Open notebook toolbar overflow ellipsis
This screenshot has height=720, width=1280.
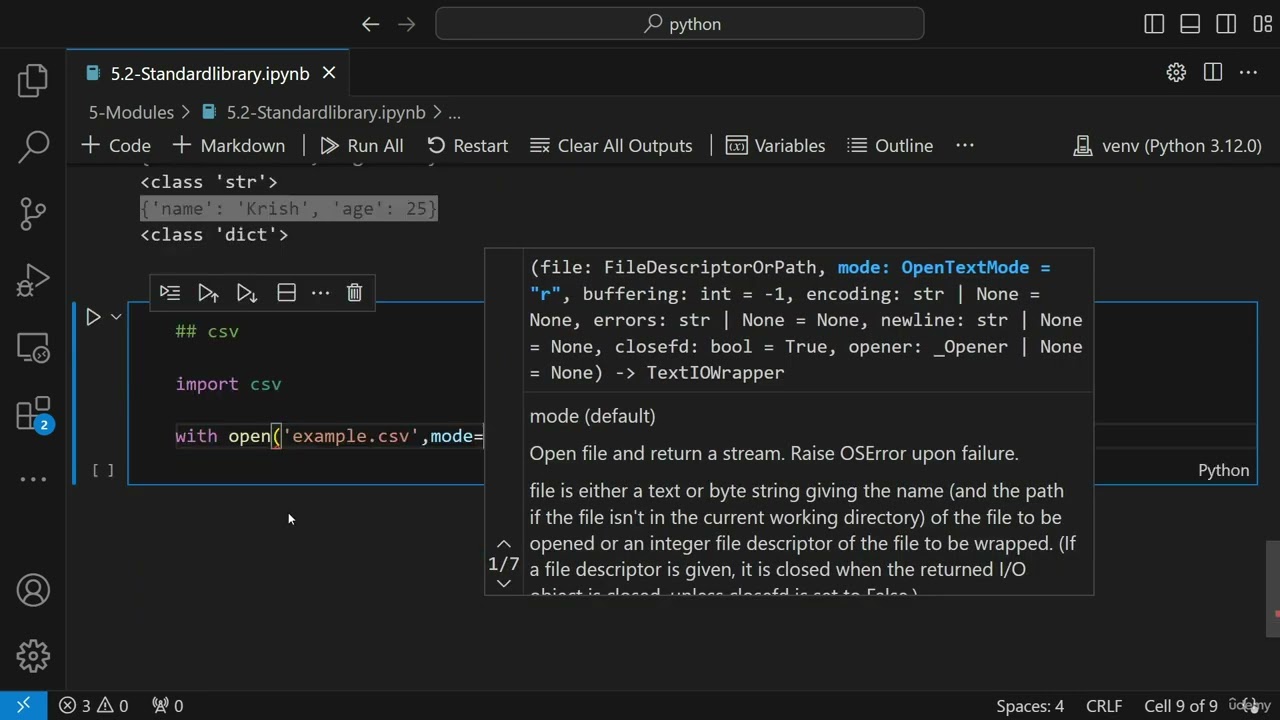click(x=965, y=145)
